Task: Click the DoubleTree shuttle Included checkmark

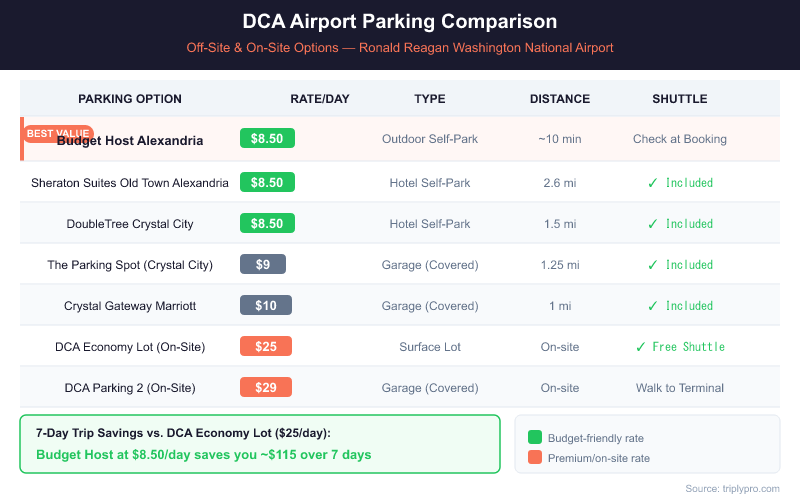Action: (x=652, y=224)
